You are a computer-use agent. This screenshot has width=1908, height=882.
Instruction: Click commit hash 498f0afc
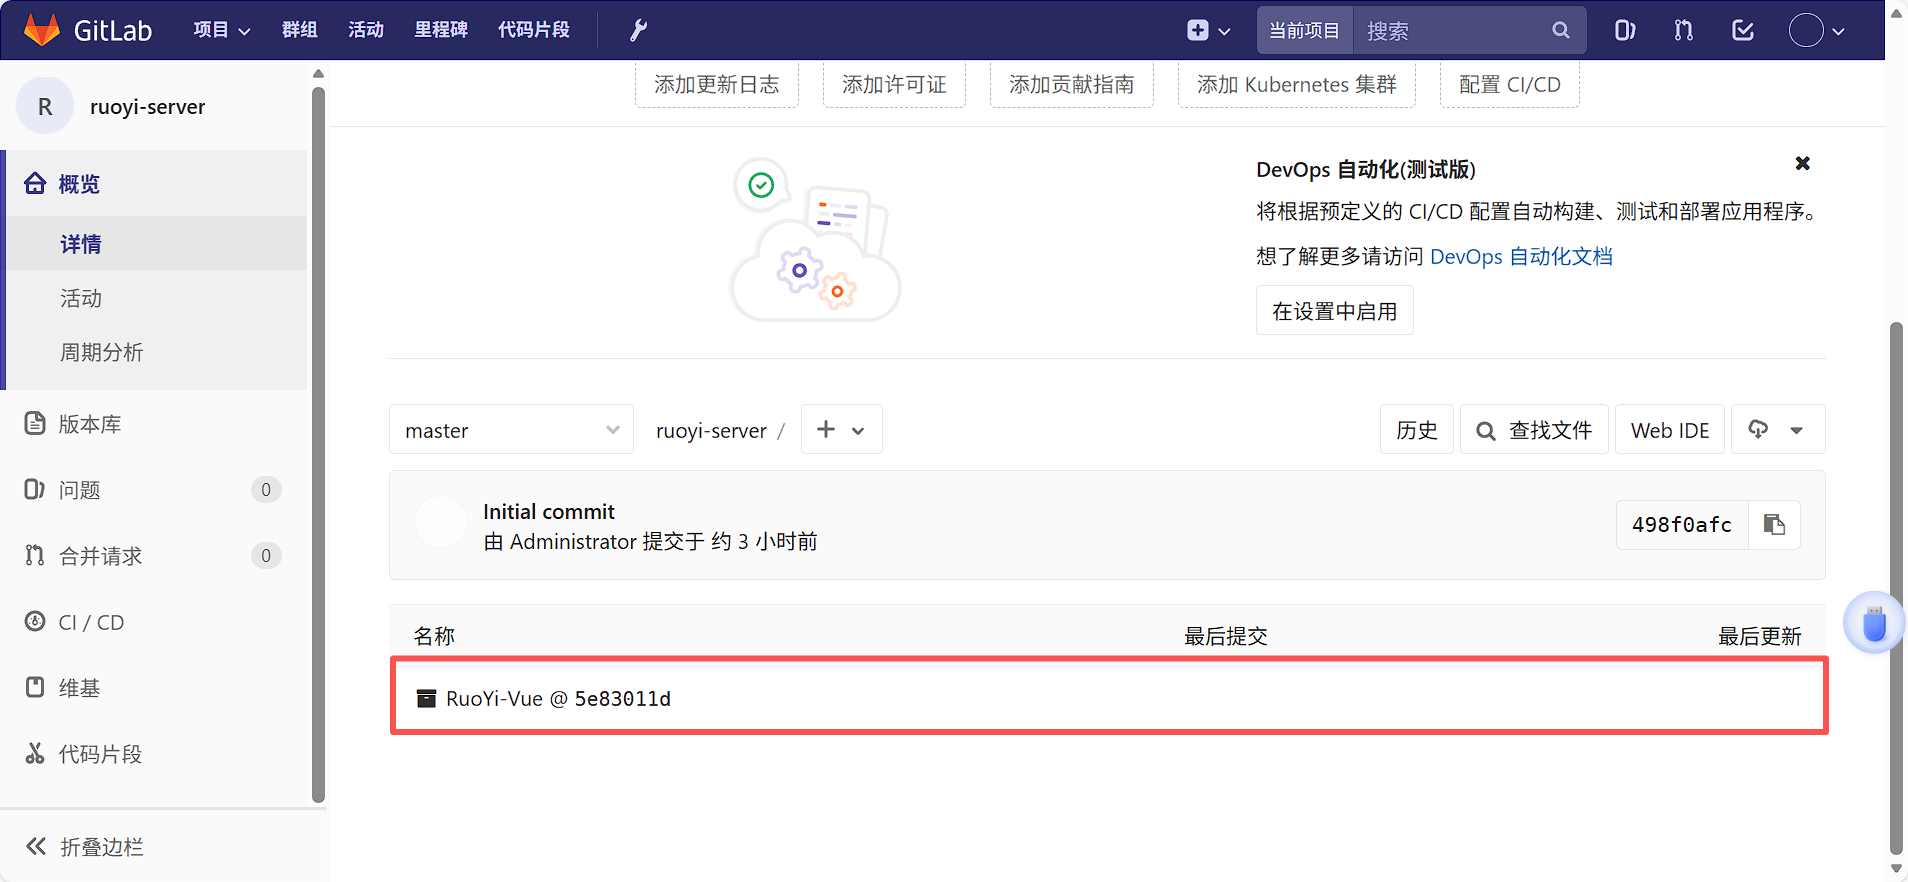pyautogui.click(x=1681, y=525)
